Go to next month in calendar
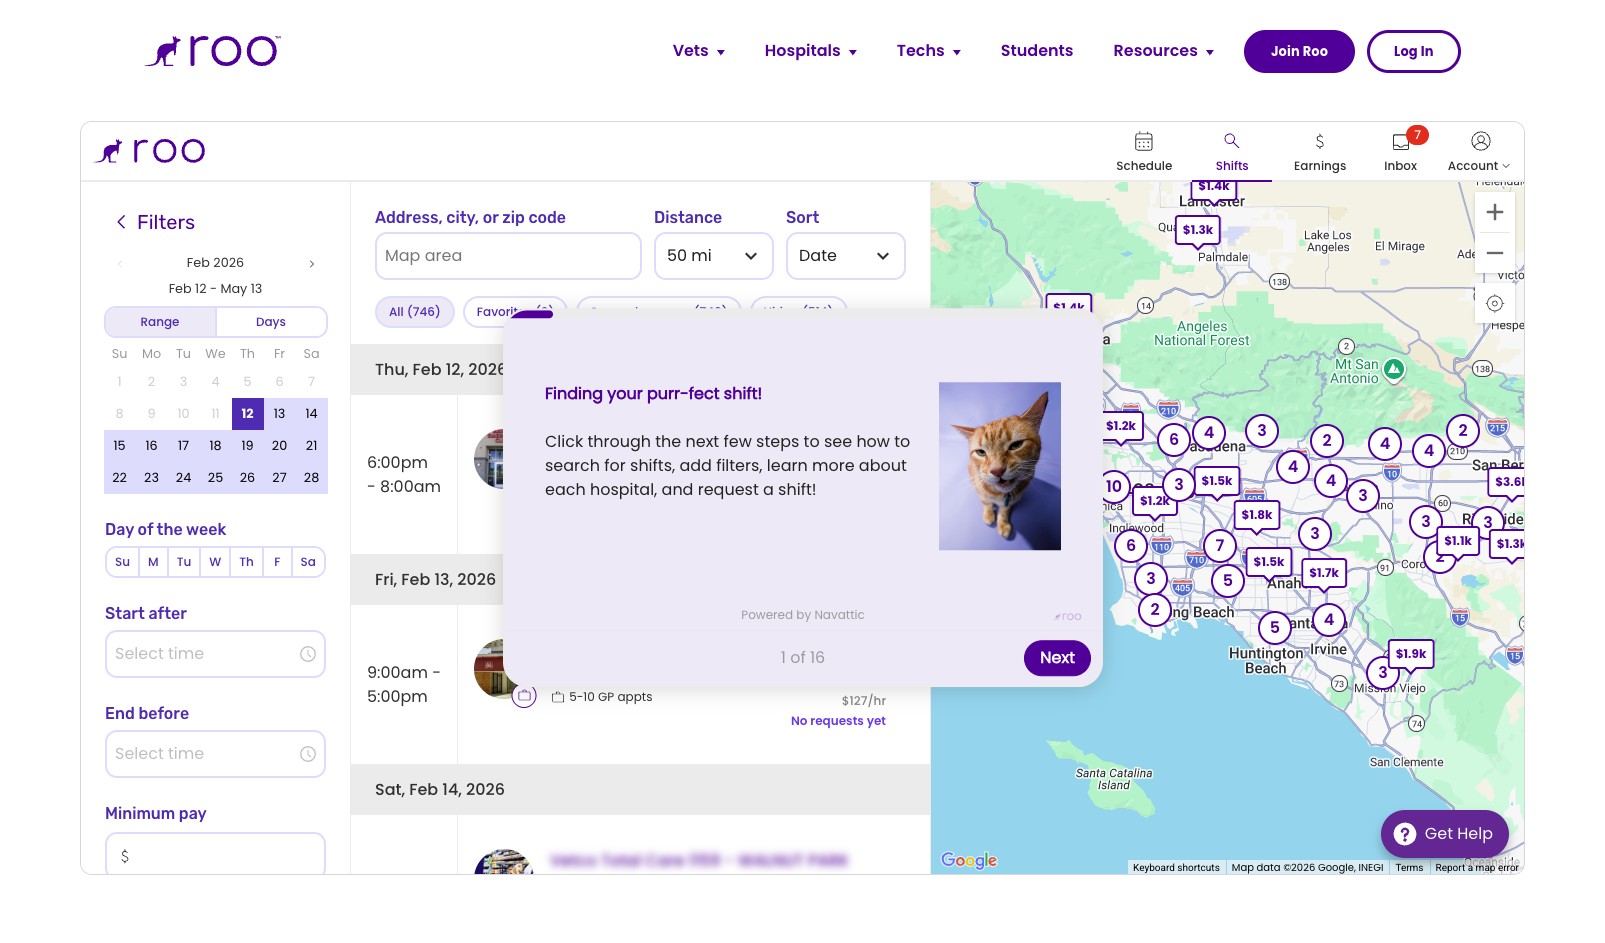This screenshot has width=1605, height=943. (x=312, y=264)
